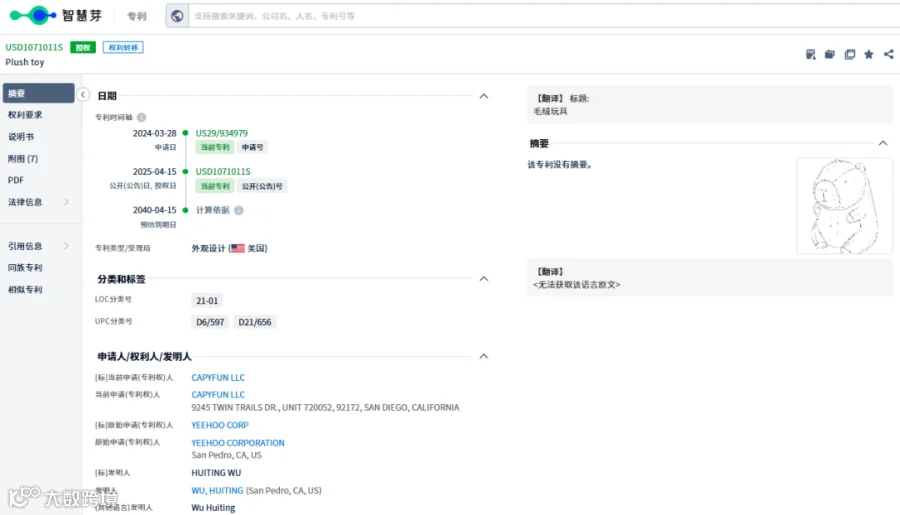Click the 申请号 tag

coord(252,148)
